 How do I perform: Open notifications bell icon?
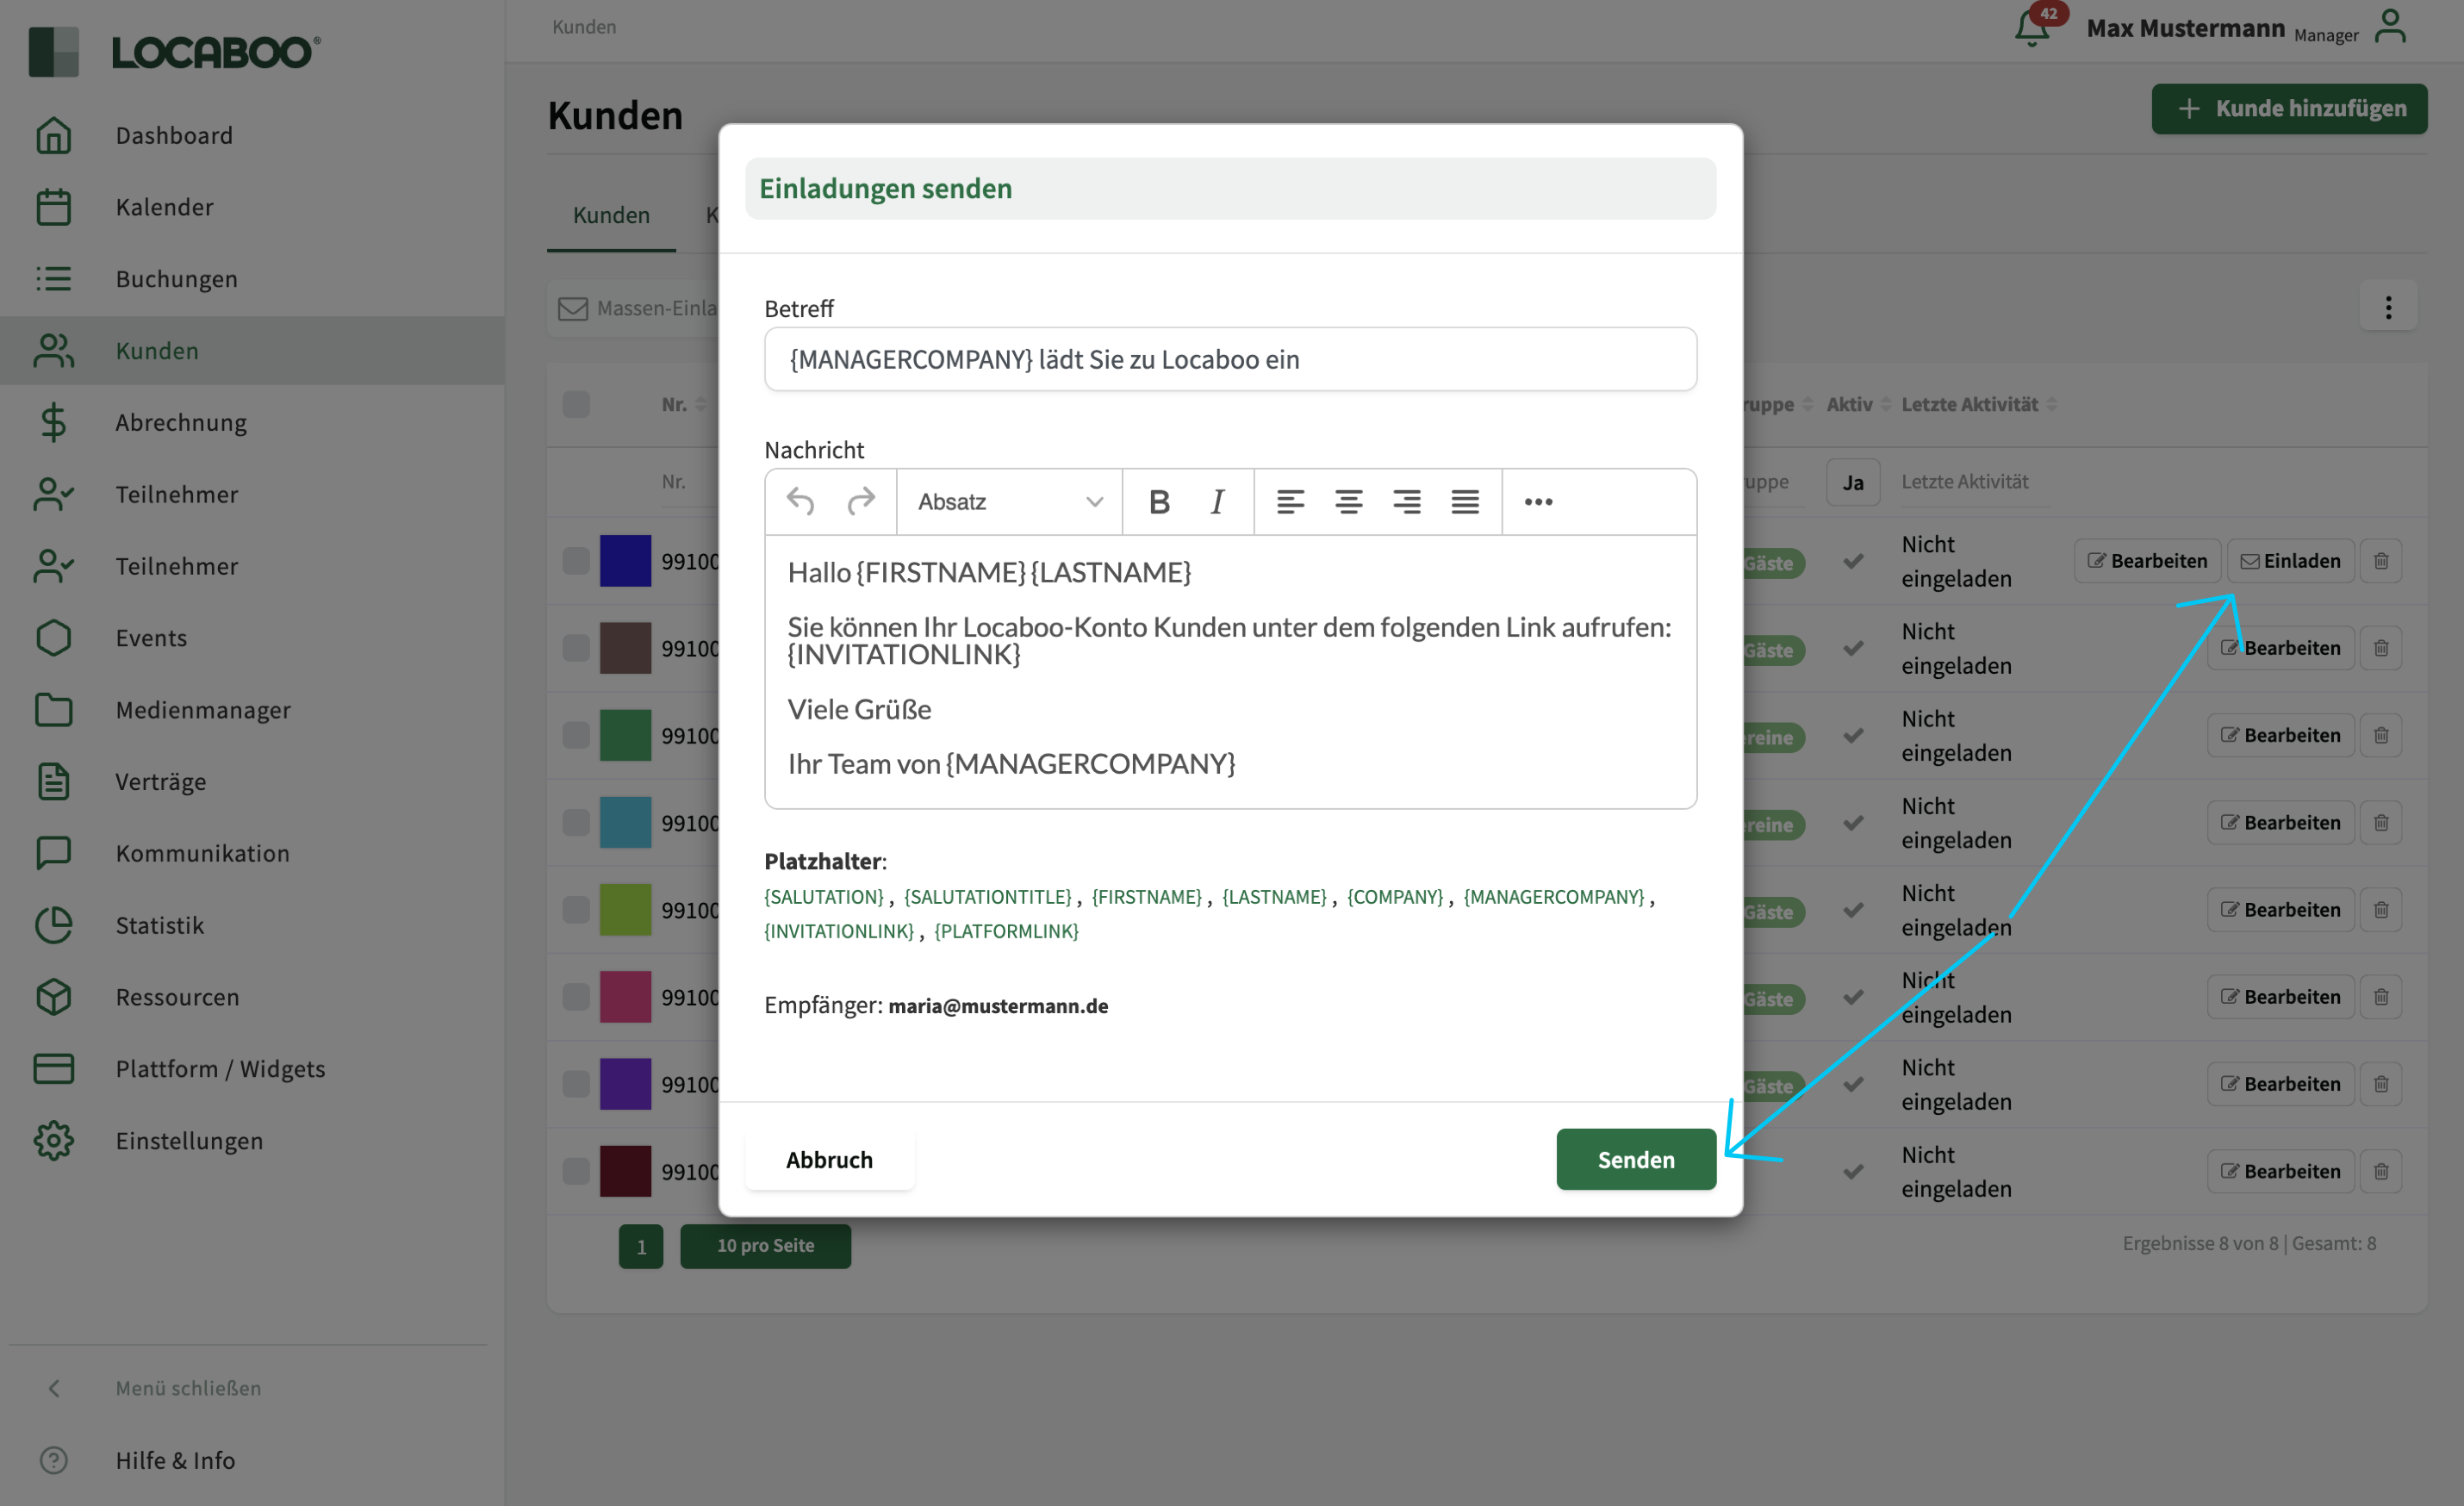point(2031,28)
